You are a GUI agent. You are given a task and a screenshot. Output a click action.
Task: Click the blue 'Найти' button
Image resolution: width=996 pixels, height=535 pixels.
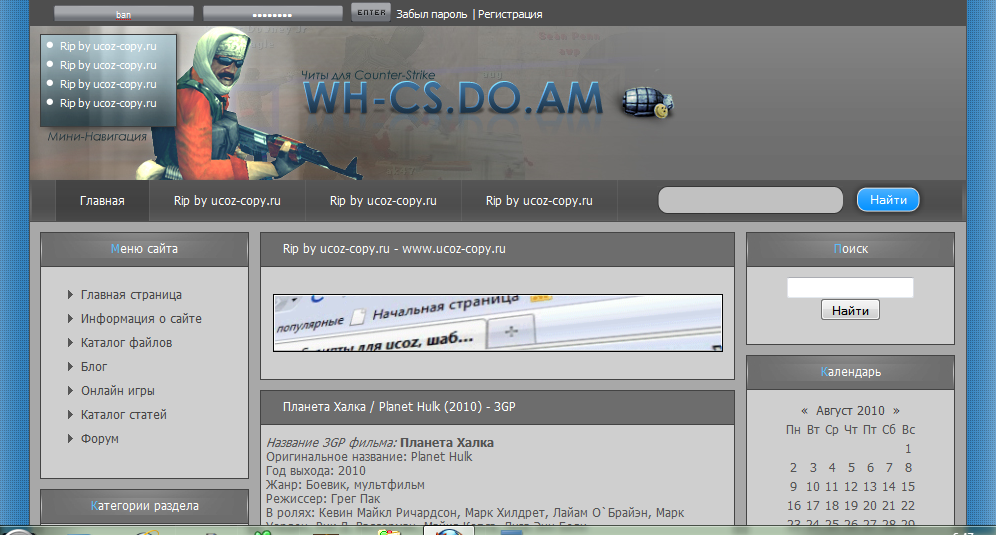click(x=888, y=200)
